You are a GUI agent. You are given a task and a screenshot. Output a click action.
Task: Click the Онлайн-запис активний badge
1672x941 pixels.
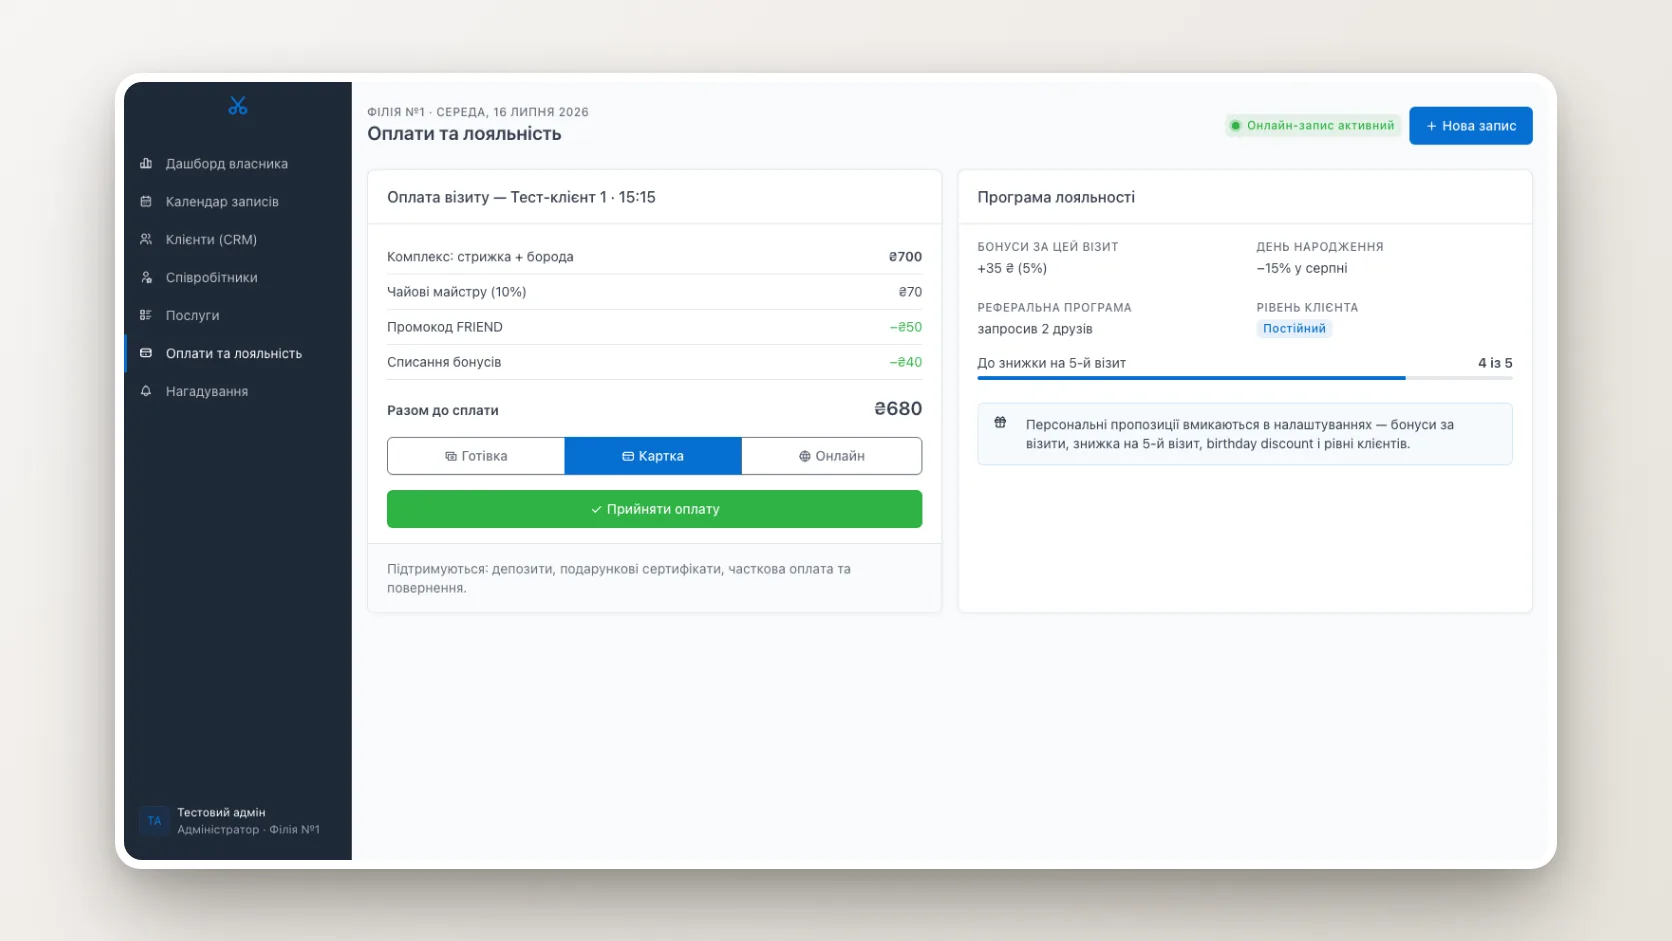click(x=1312, y=126)
